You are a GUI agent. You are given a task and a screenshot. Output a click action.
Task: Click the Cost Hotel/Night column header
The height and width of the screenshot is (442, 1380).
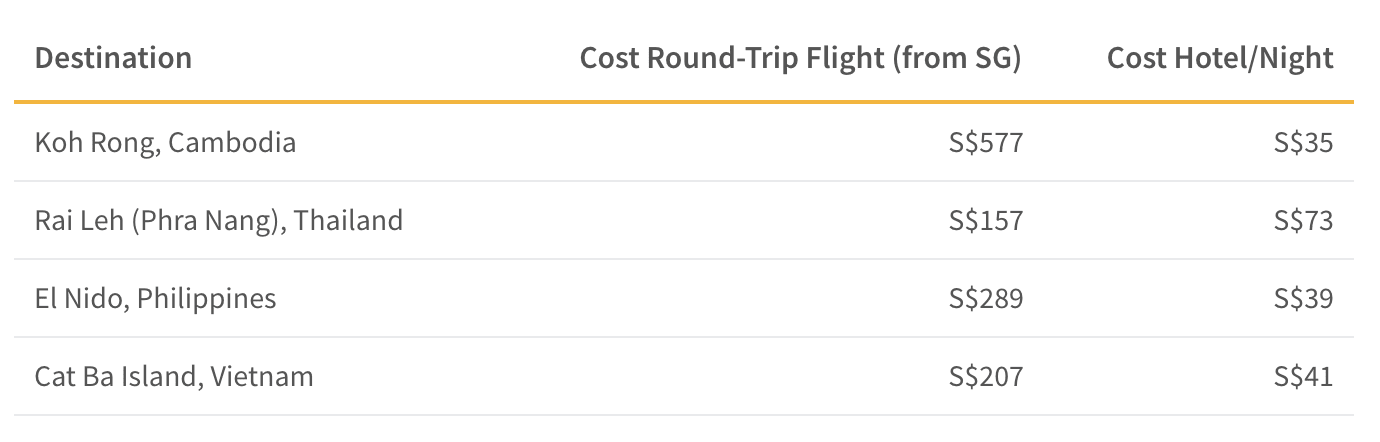point(1220,59)
